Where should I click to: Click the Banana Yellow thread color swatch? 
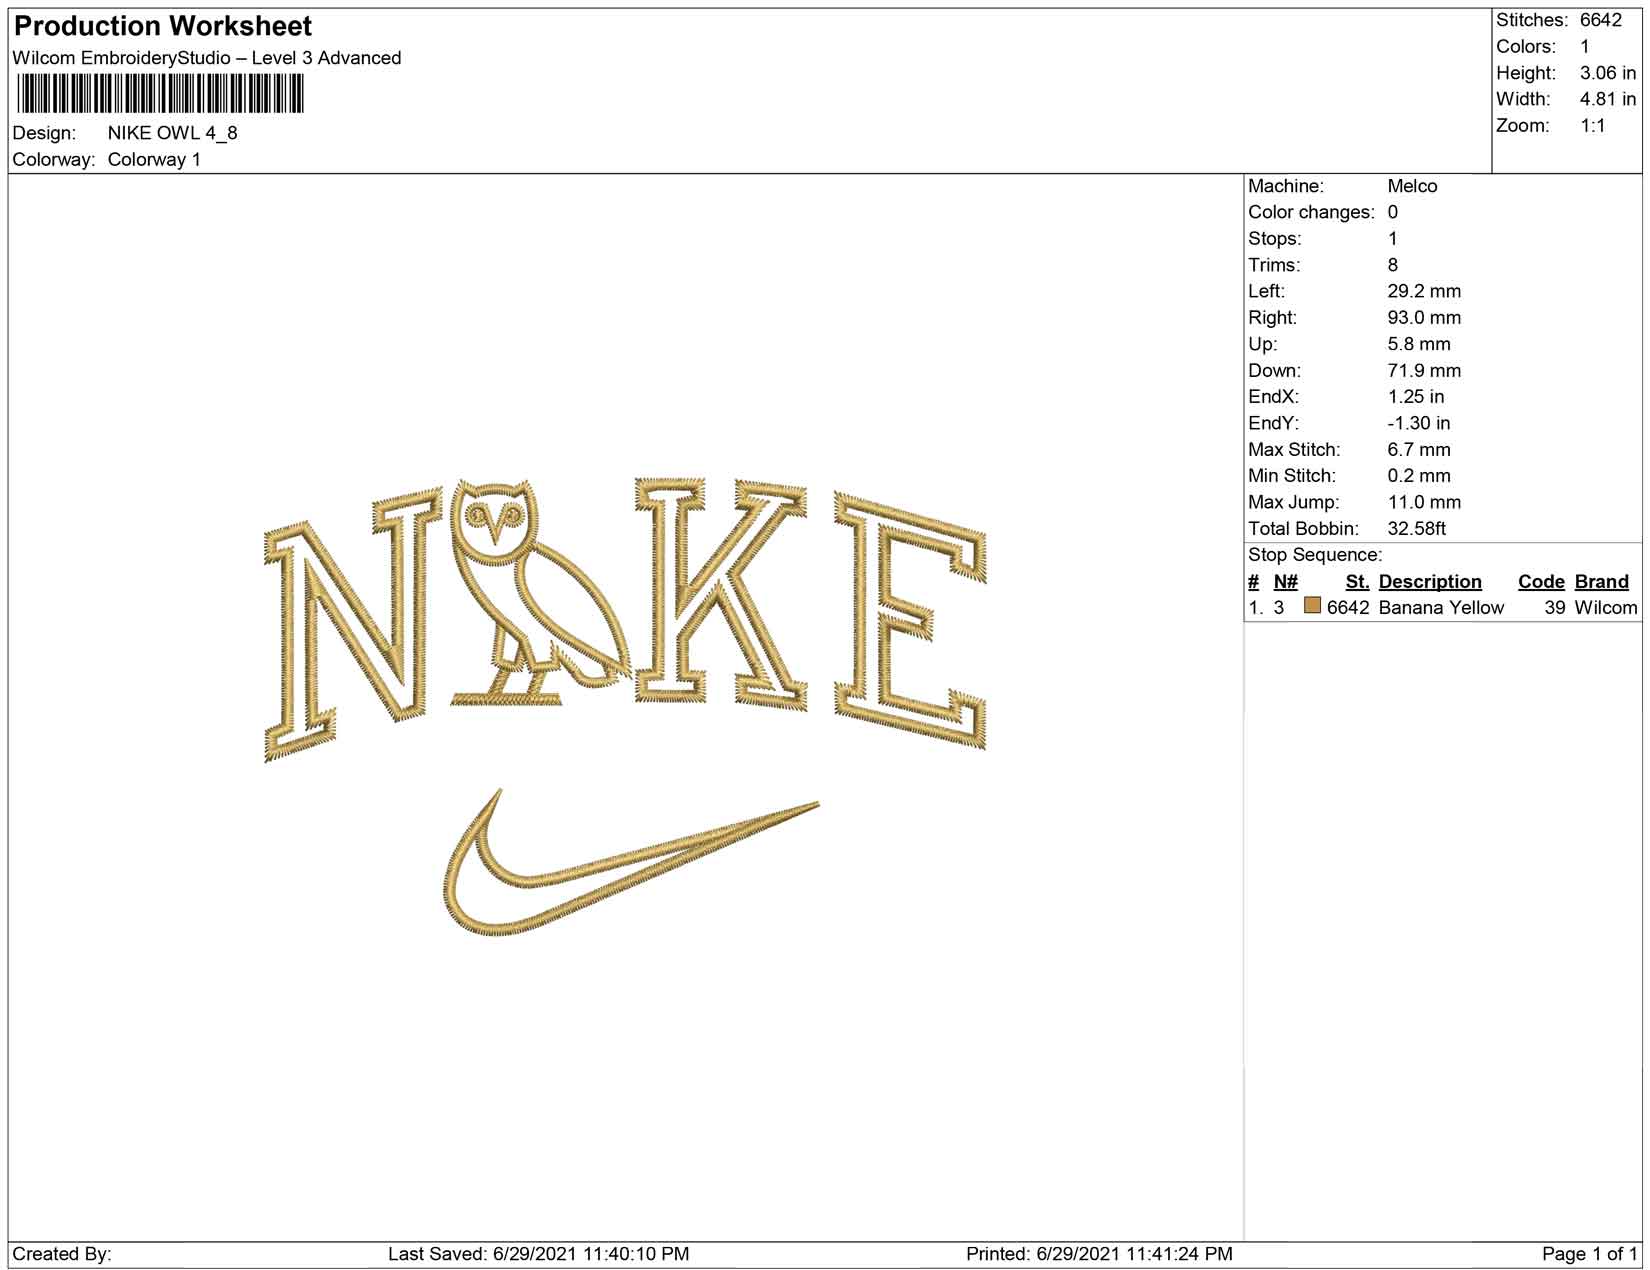[1312, 606]
